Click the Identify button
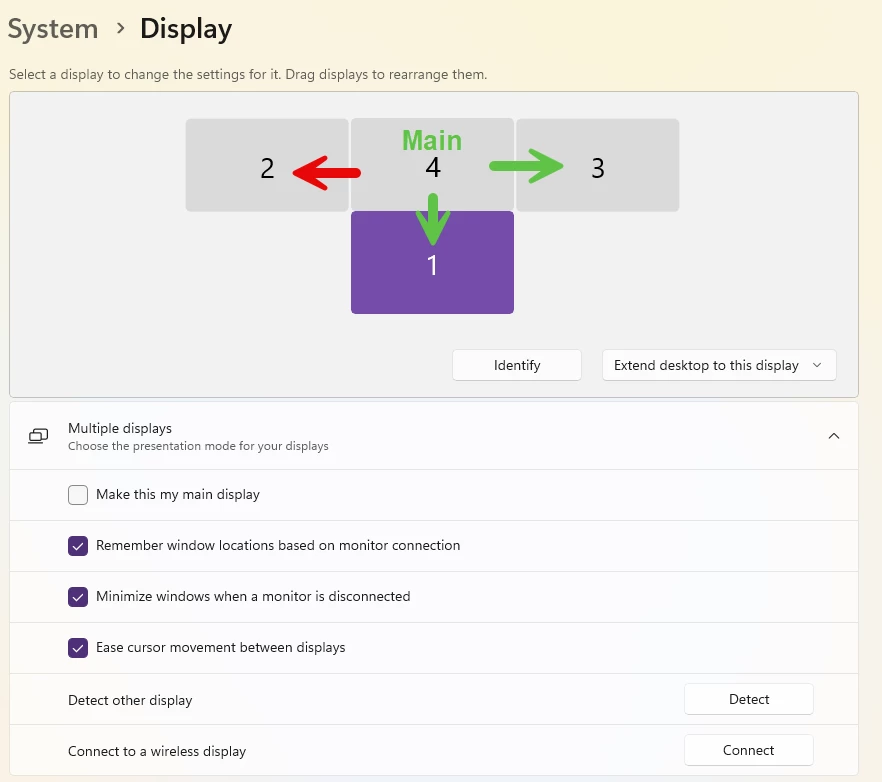882x782 pixels. pos(516,365)
